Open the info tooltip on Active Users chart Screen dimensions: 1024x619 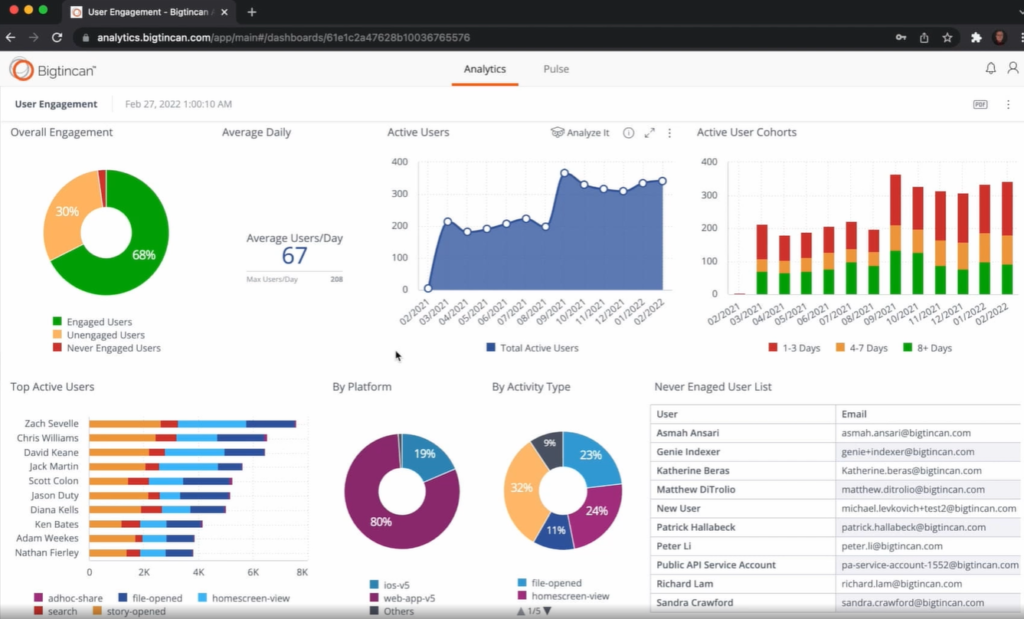pos(628,132)
